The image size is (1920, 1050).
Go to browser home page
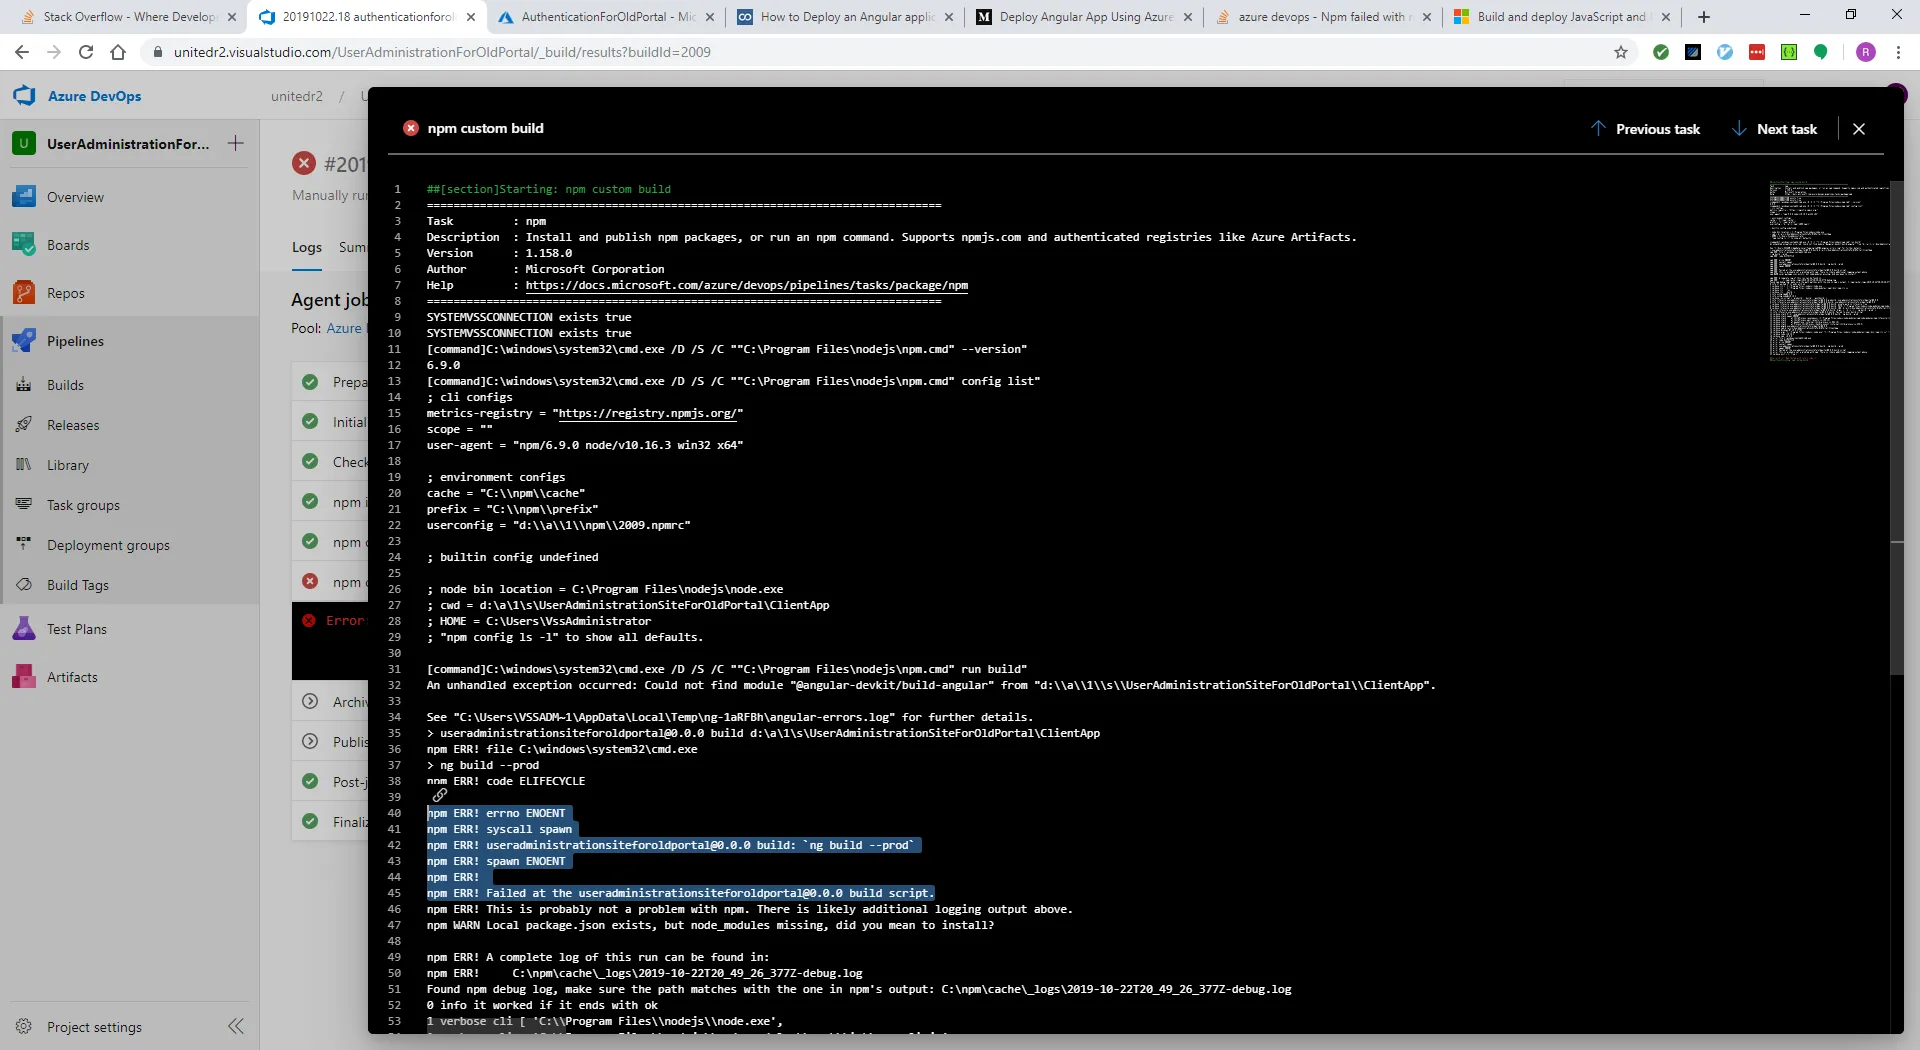pyautogui.click(x=118, y=52)
